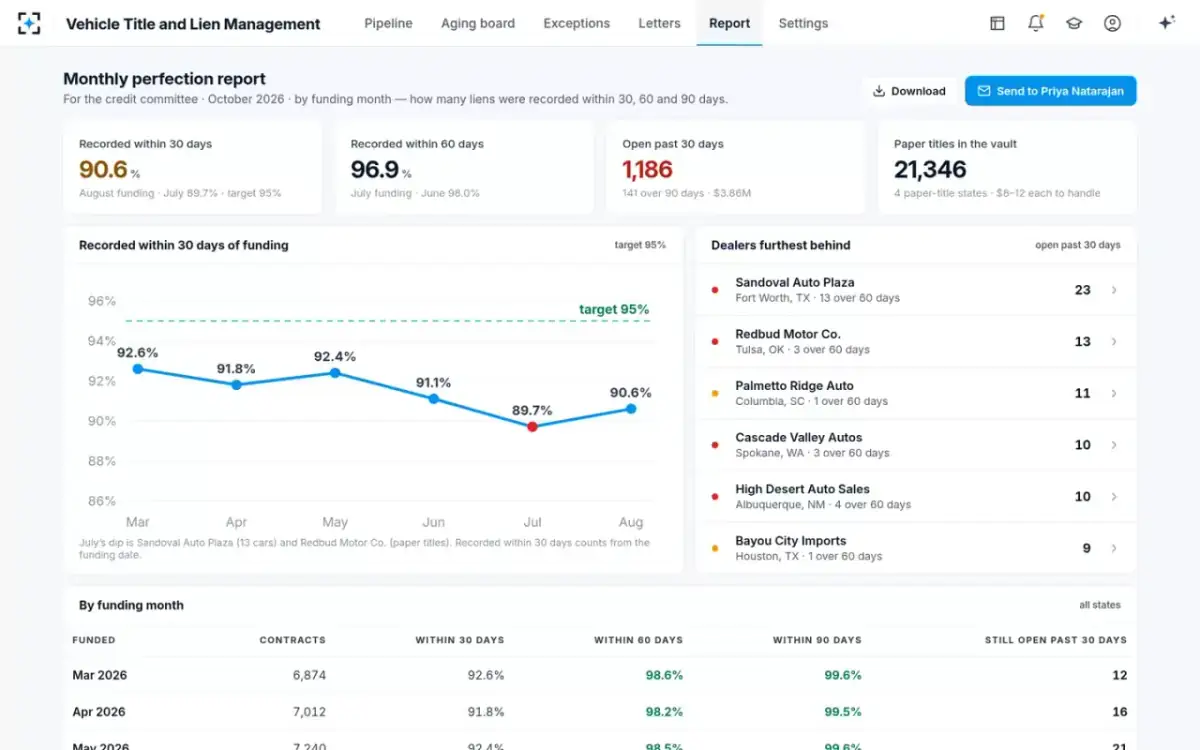1200x750 pixels.
Task: Click the Recorded within 30 days card
Action: point(192,168)
